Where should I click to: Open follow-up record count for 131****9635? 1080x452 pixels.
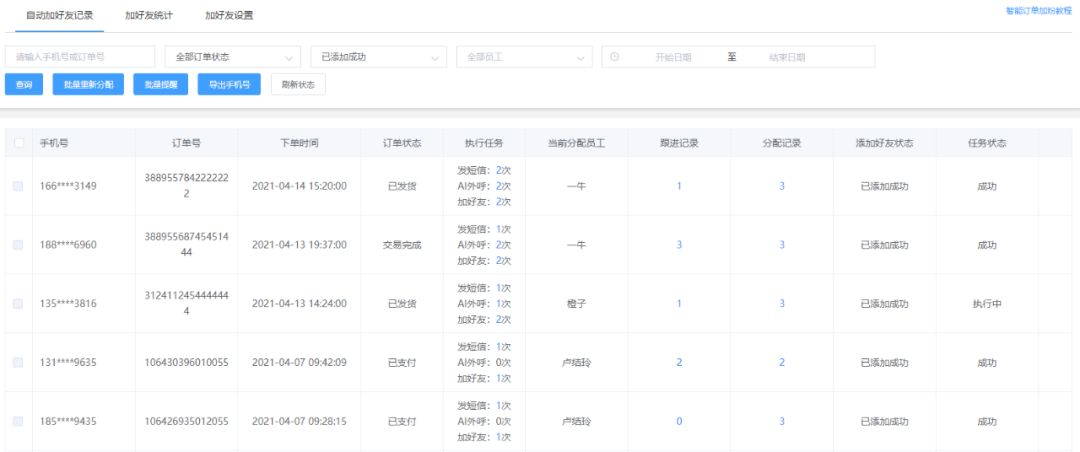pos(679,362)
